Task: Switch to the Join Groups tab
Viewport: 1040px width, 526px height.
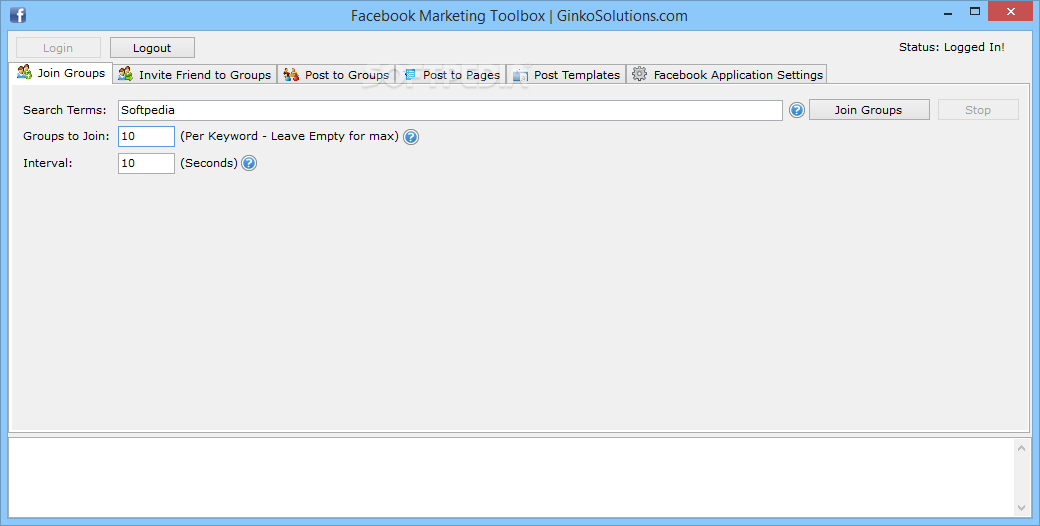Action: [61, 73]
